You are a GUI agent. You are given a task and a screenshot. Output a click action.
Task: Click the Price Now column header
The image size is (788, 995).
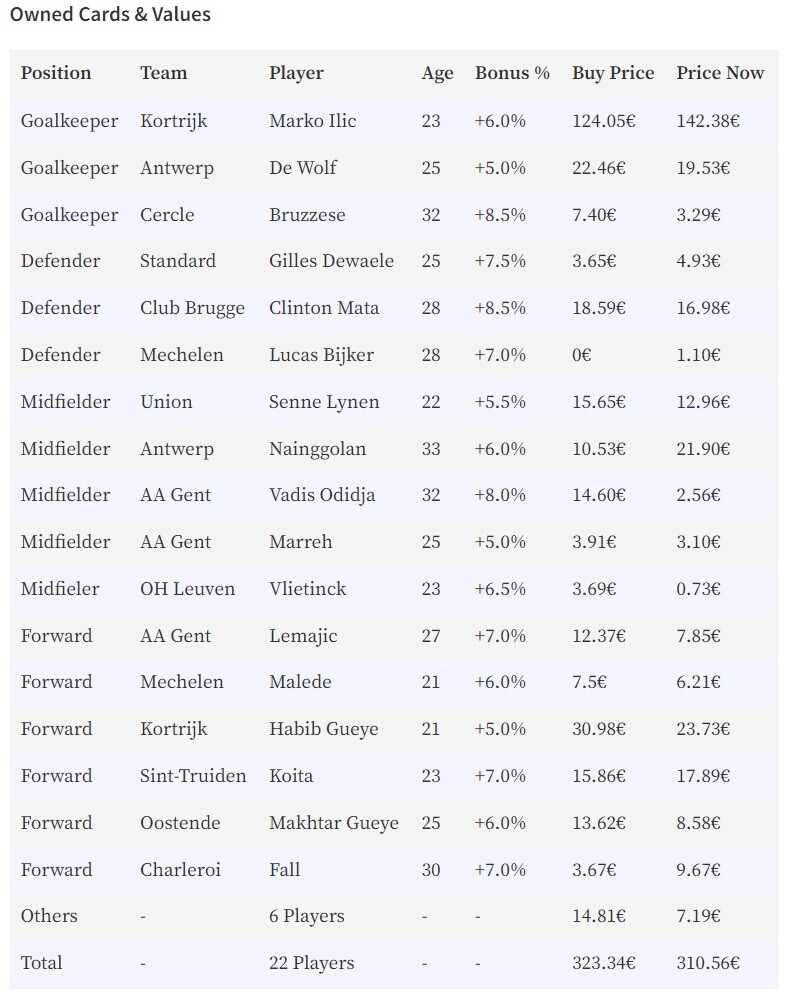pos(720,73)
